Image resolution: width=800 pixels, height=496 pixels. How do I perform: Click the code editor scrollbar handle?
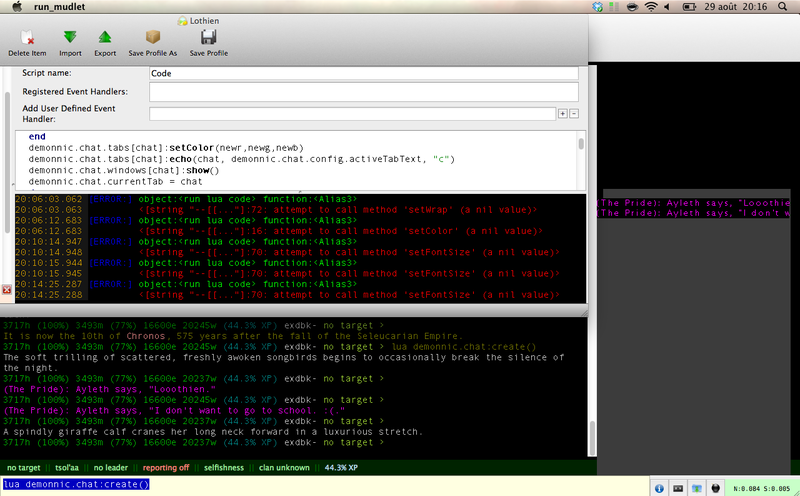pos(581,142)
